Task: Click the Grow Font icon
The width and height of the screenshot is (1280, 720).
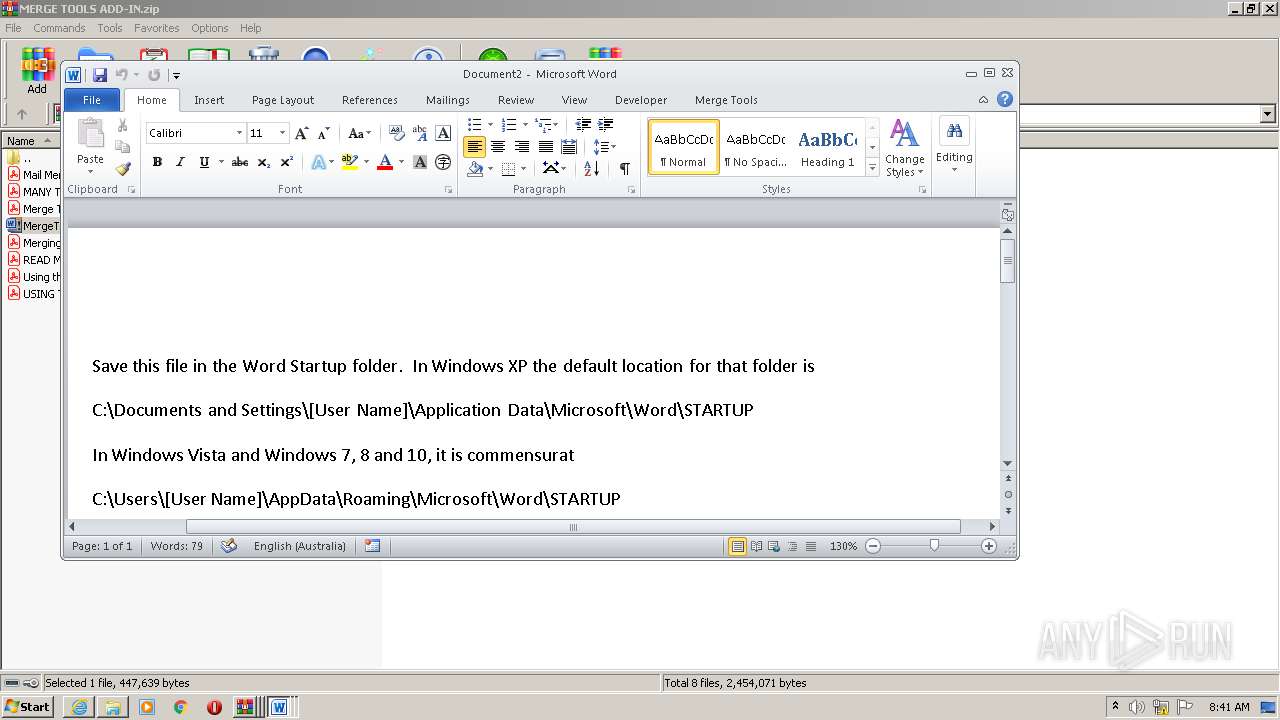Action: click(301, 133)
